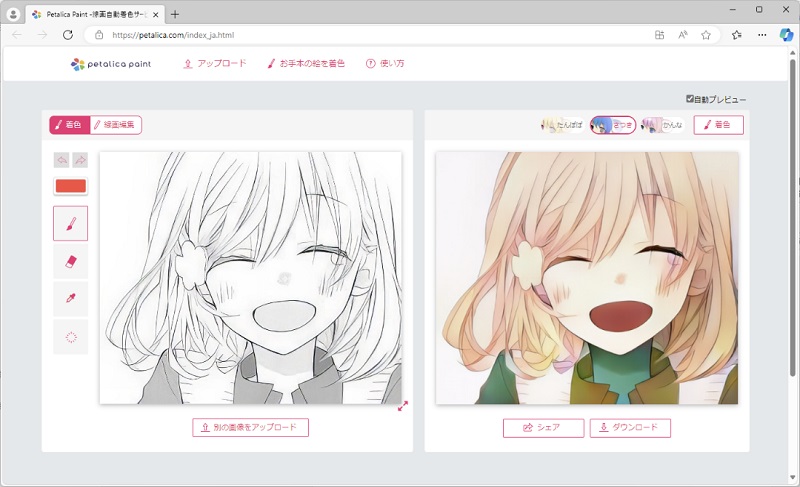Viewport: 800px width, 487px height.
Task: Expand the line art canvas fullscreen
Action: click(x=403, y=406)
